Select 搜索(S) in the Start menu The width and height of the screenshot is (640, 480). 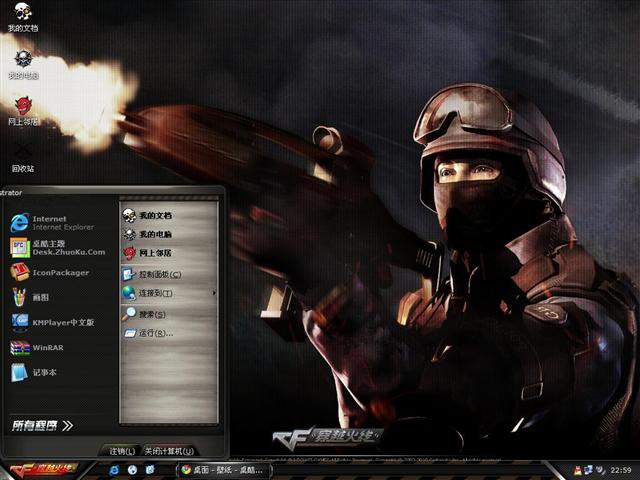coord(151,314)
